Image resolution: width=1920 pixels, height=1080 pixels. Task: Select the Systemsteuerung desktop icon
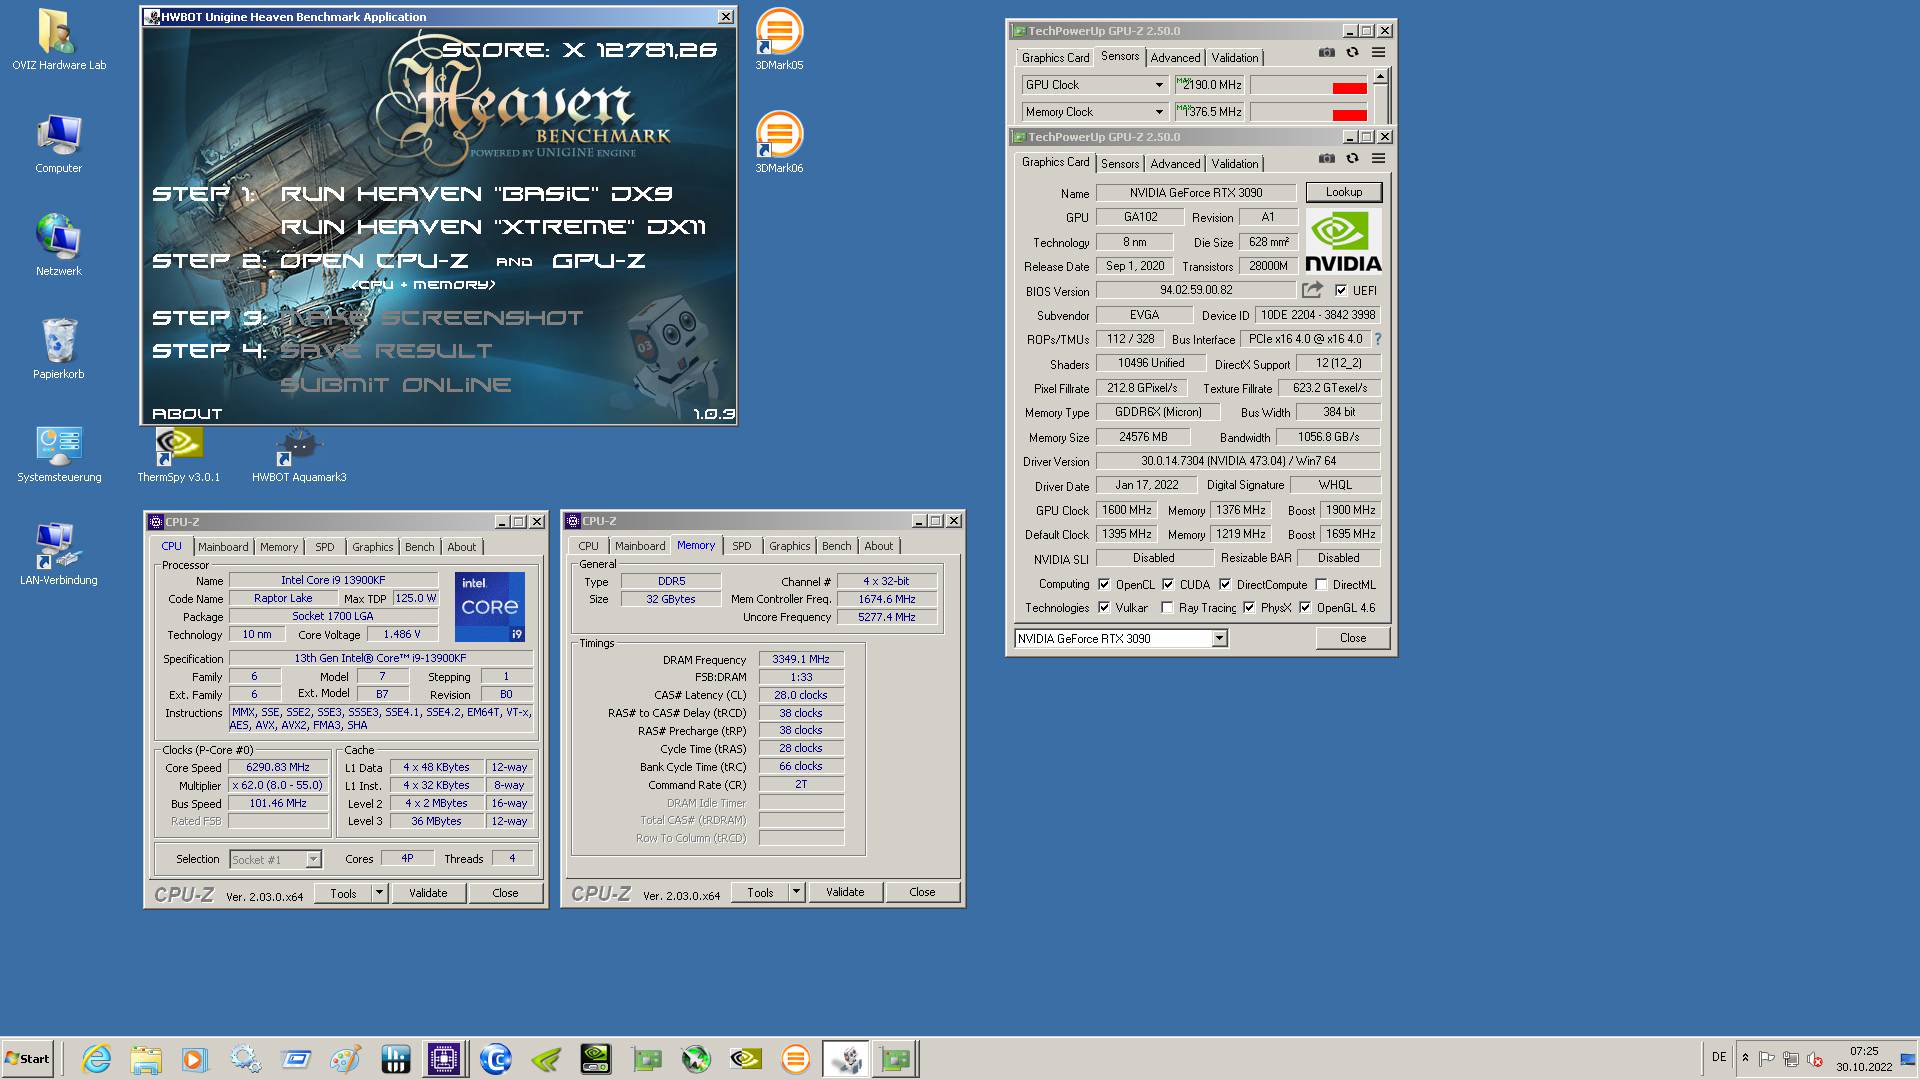[x=59, y=454]
